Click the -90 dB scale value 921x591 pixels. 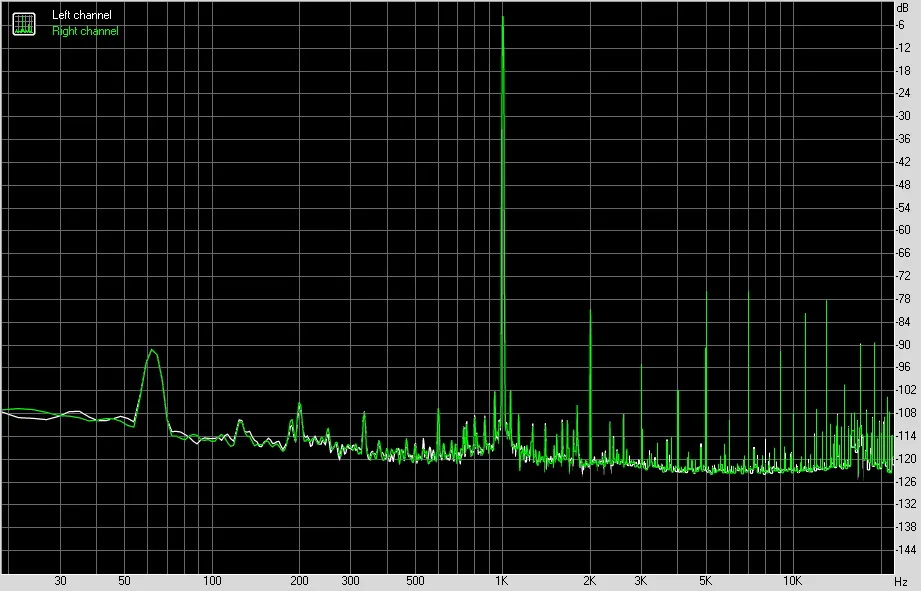coord(903,344)
